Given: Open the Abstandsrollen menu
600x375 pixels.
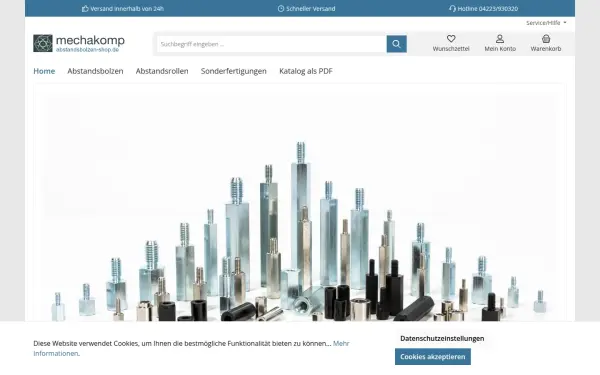Looking at the screenshot, I should (x=162, y=71).
